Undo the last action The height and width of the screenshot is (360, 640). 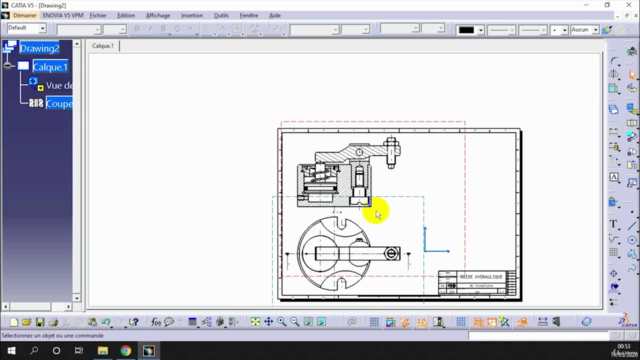click(x=106, y=322)
